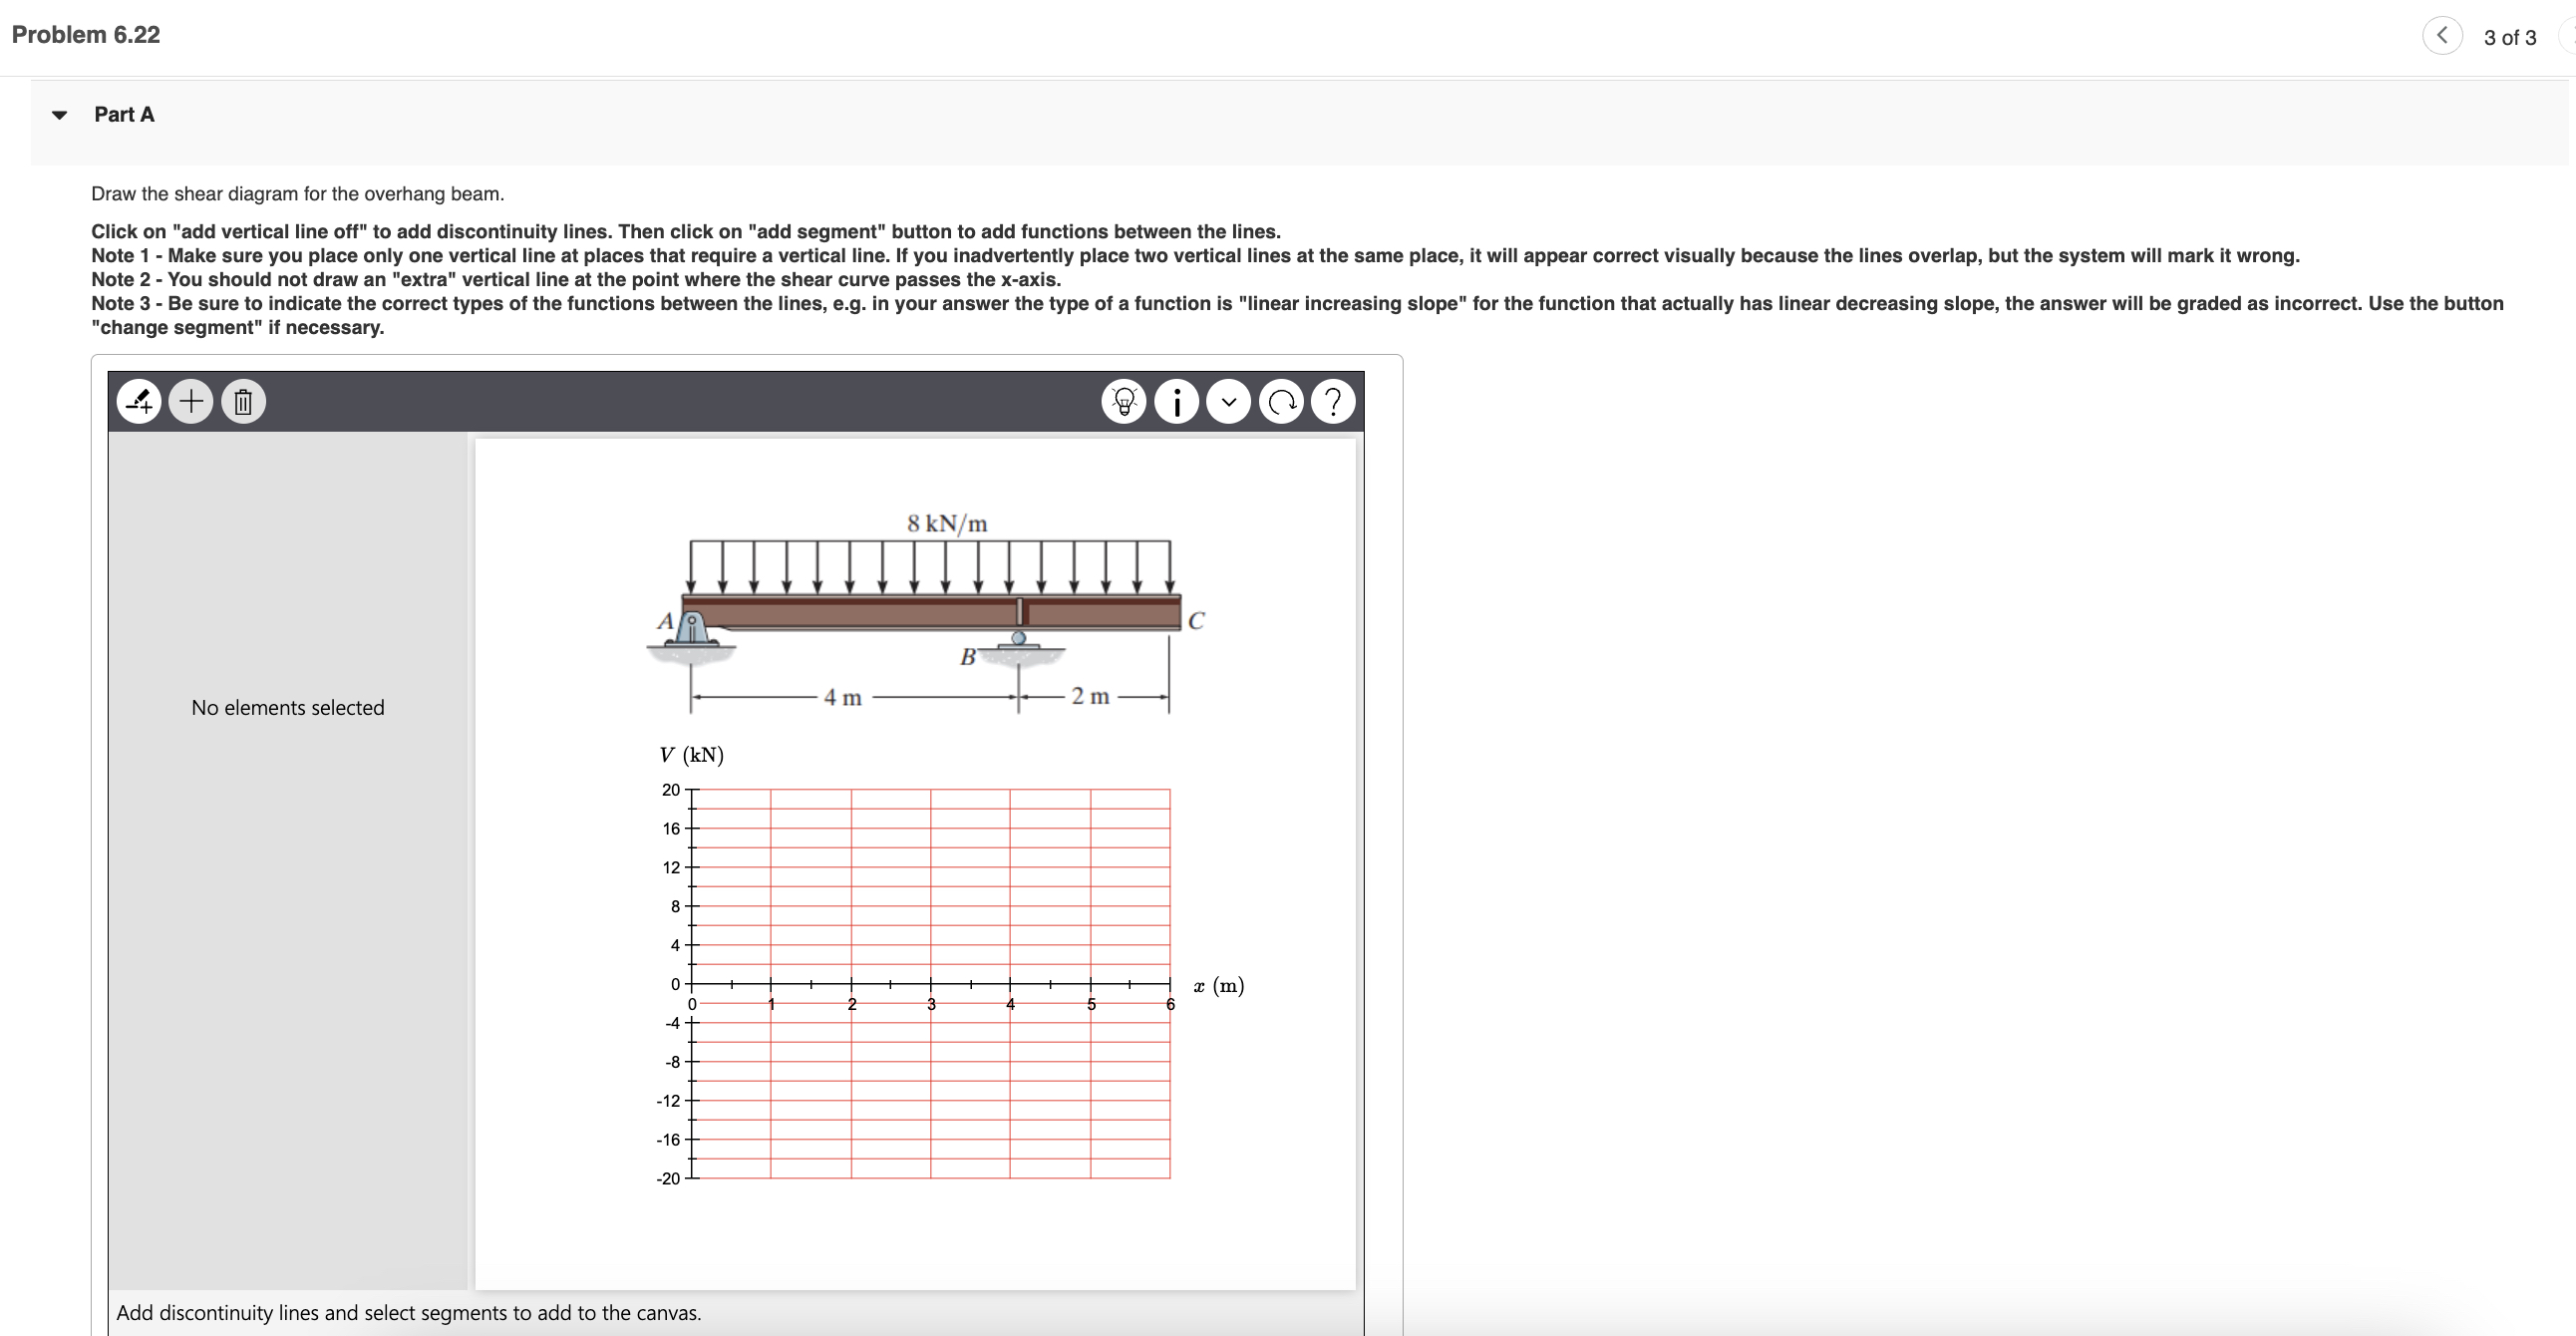Click the '3 of 3' page indicator

(2510, 38)
